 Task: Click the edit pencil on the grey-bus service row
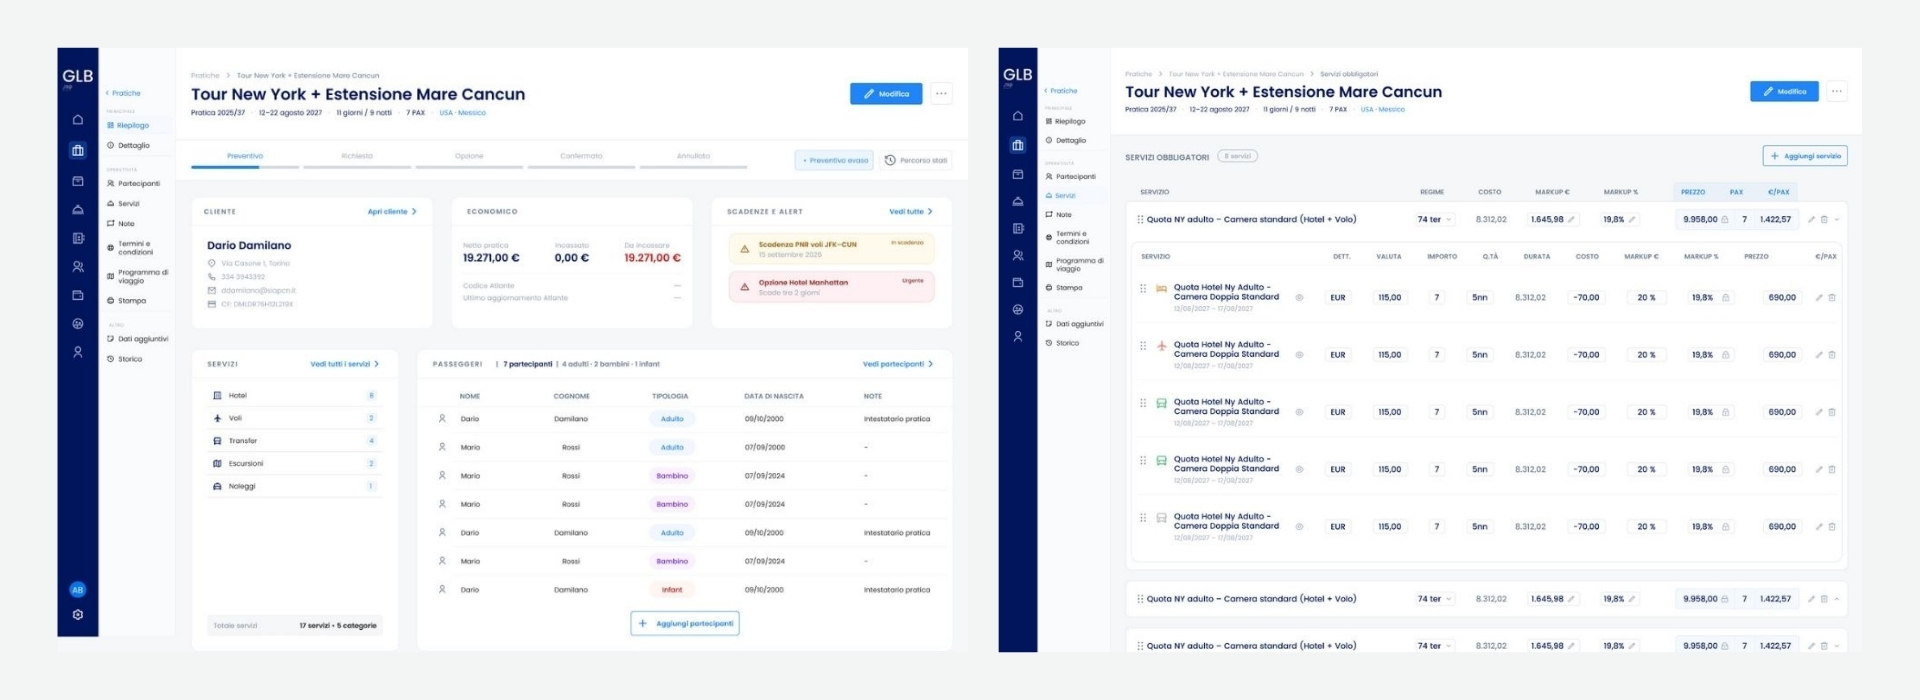point(1819,527)
